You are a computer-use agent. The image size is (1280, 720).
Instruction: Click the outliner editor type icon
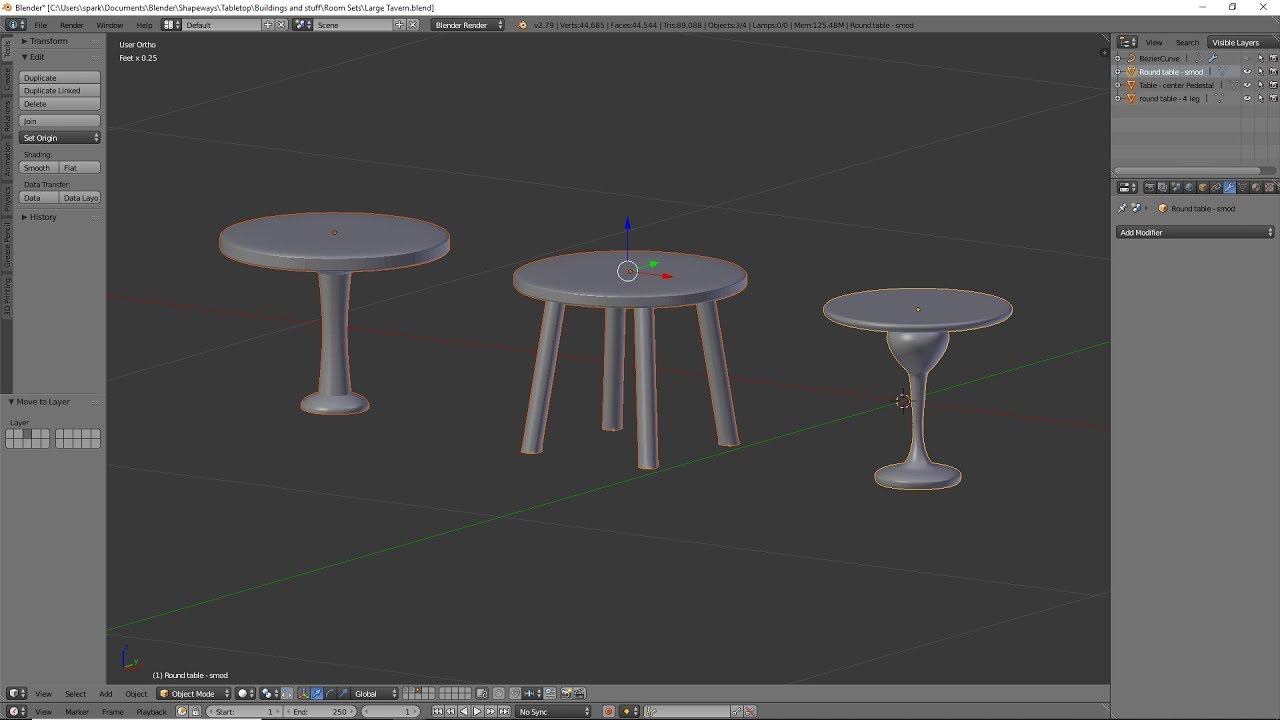click(x=1127, y=42)
